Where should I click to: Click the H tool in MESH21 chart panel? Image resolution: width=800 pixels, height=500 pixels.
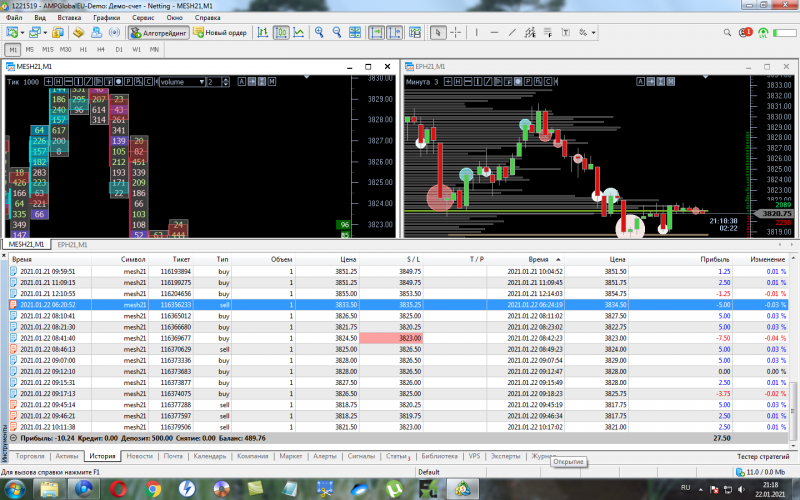click(x=58, y=82)
